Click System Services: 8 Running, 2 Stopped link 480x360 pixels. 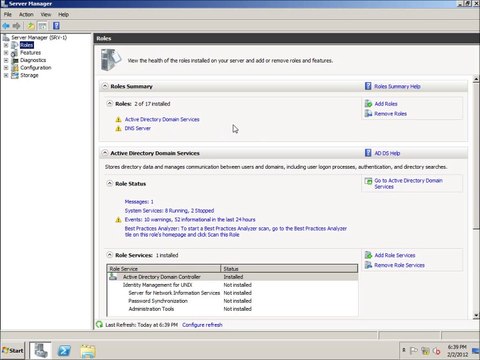169,211
